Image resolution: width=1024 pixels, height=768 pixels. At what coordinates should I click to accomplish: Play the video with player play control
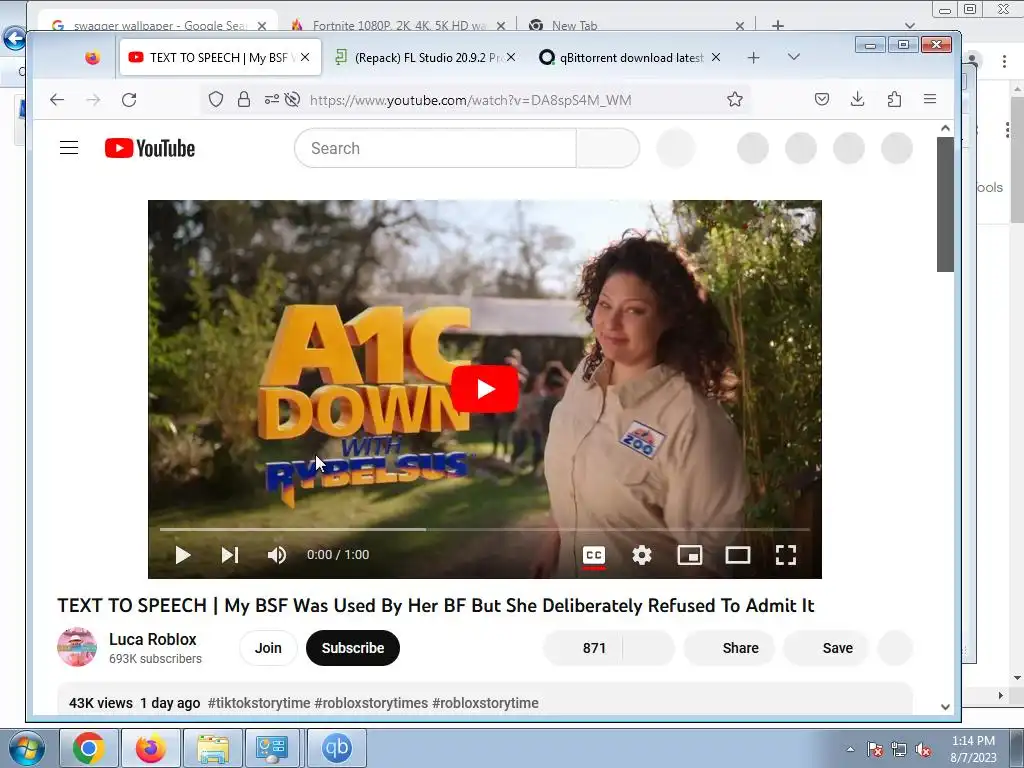pos(183,555)
